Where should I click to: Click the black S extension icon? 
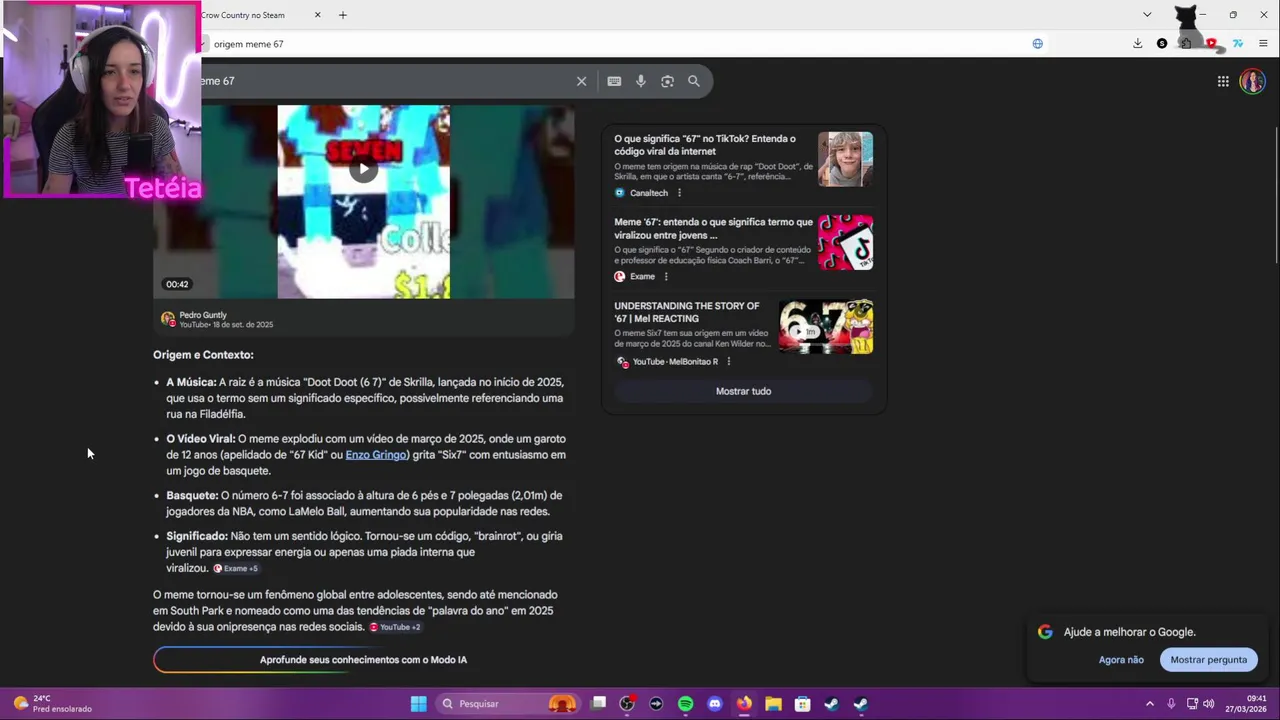(1161, 44)
